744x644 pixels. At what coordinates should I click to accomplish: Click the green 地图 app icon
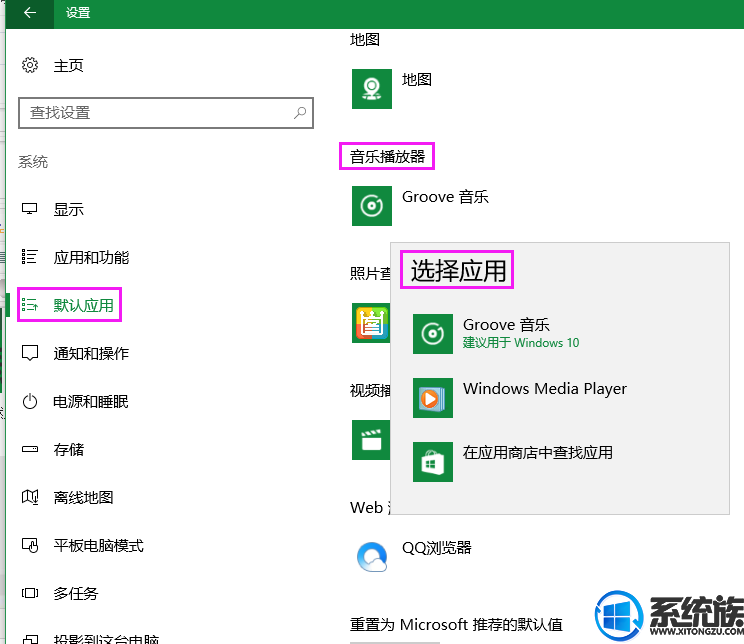[372, 89]
